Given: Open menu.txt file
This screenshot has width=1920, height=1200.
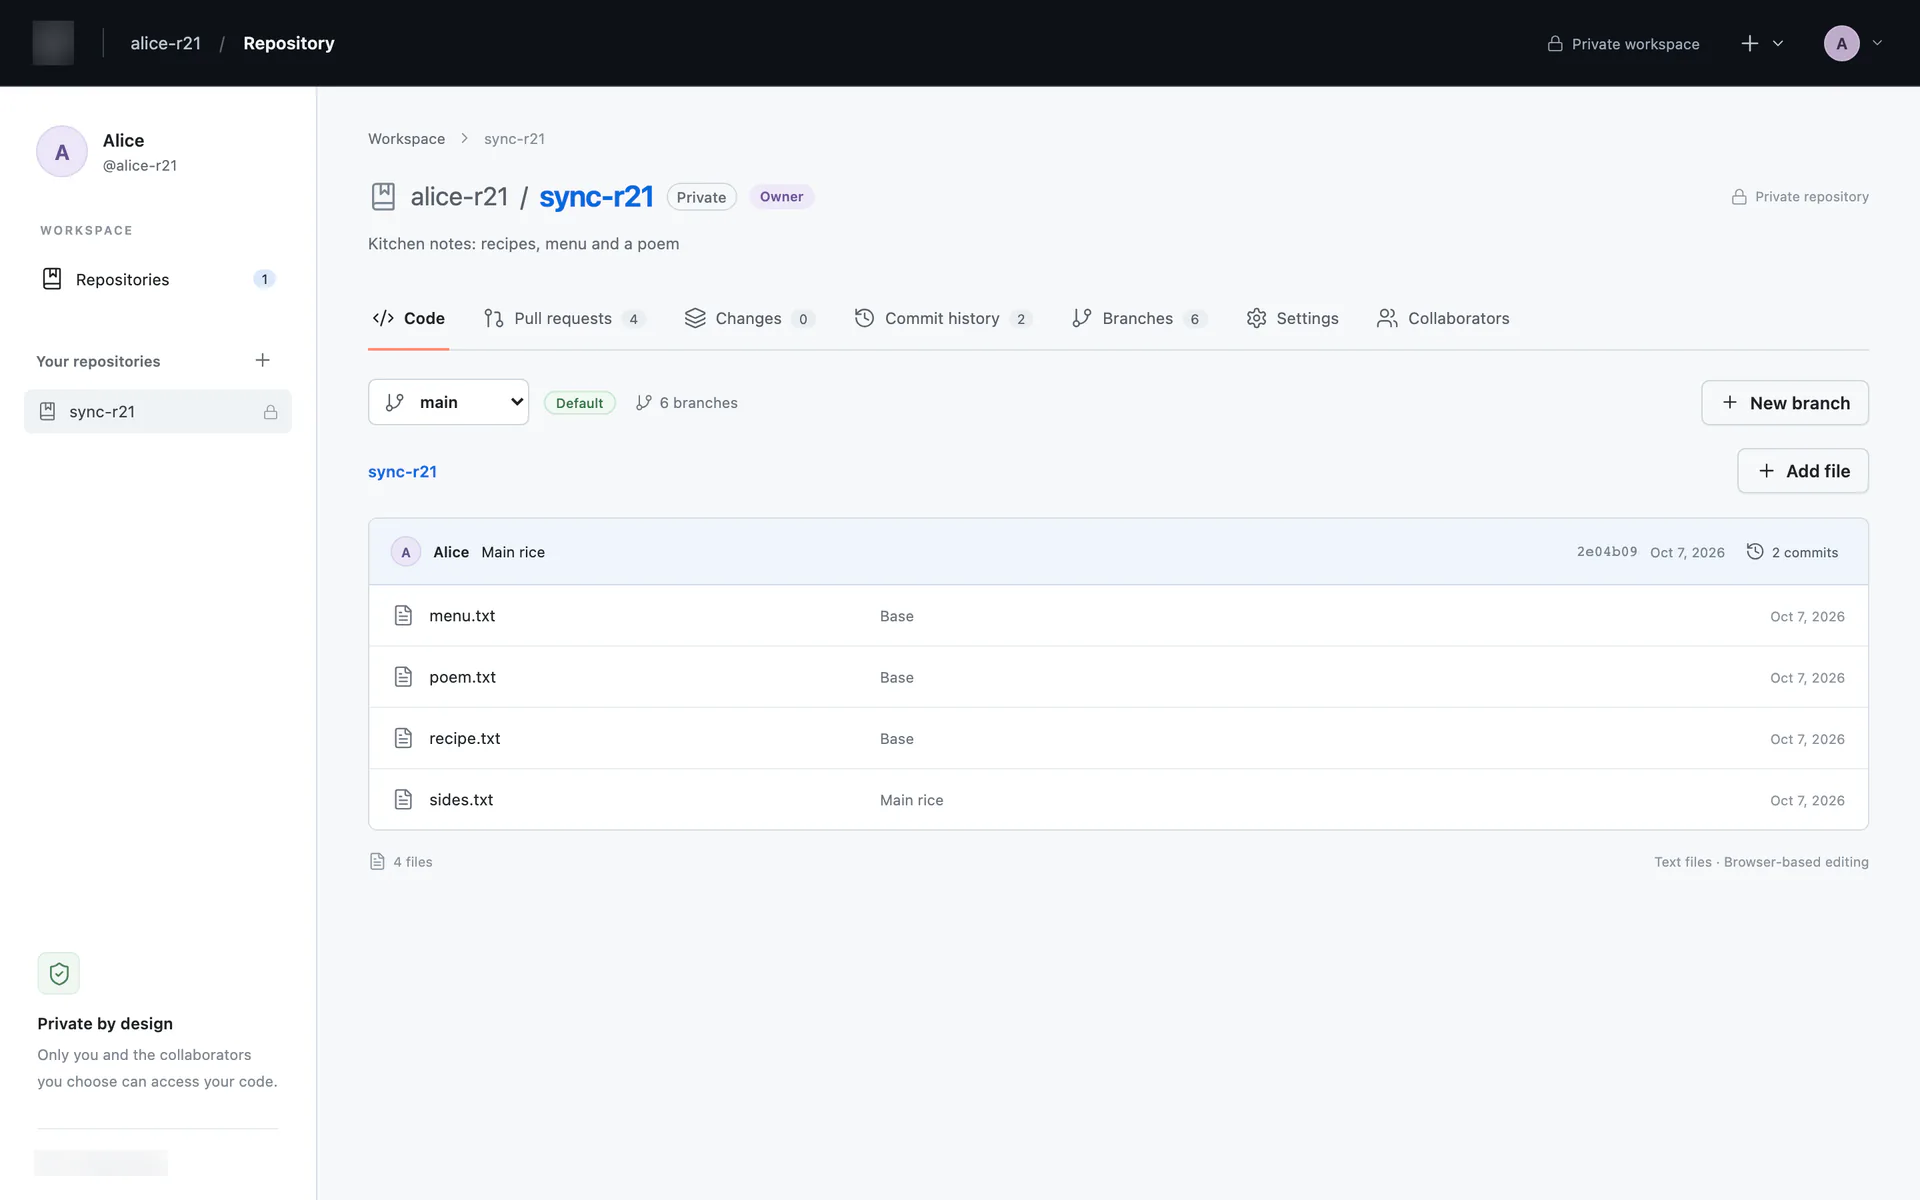Looking at the screenshot, I should (462, 616).
